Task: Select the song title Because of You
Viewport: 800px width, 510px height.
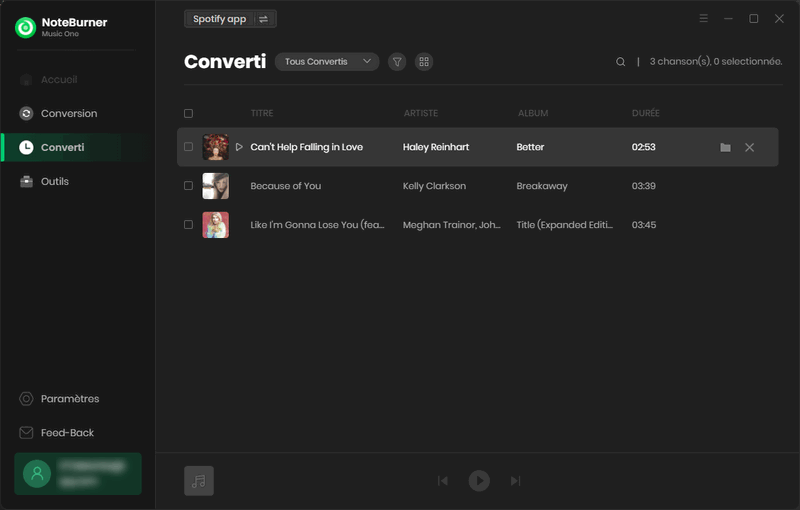Action: click(x=286, y=186)
